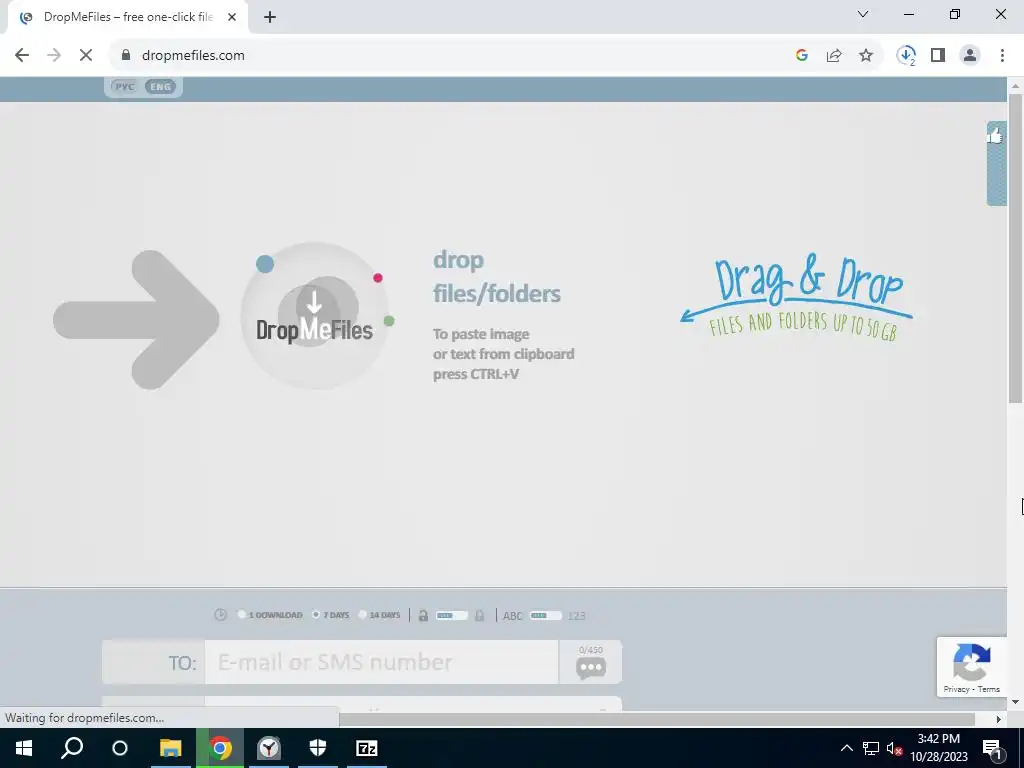This screenshot has width=1024, height=768.
Task: Open Chrome downloads indicator
Action: coord(906,56)
